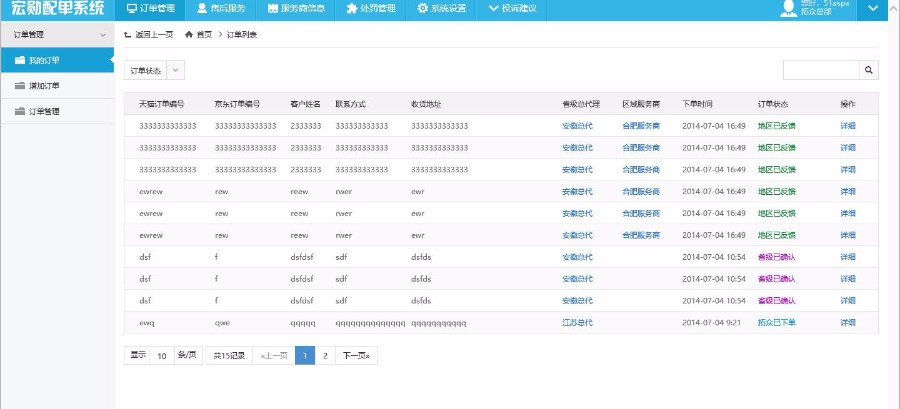Viewport: 900px width, 409px height.
Task: Click the 订单列表 breadcrumb text
Action: [242, 34]
